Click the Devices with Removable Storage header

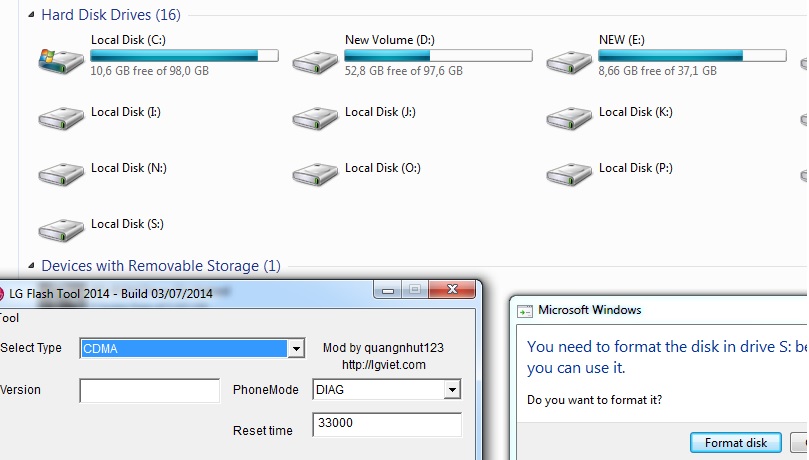click(161, 266)
